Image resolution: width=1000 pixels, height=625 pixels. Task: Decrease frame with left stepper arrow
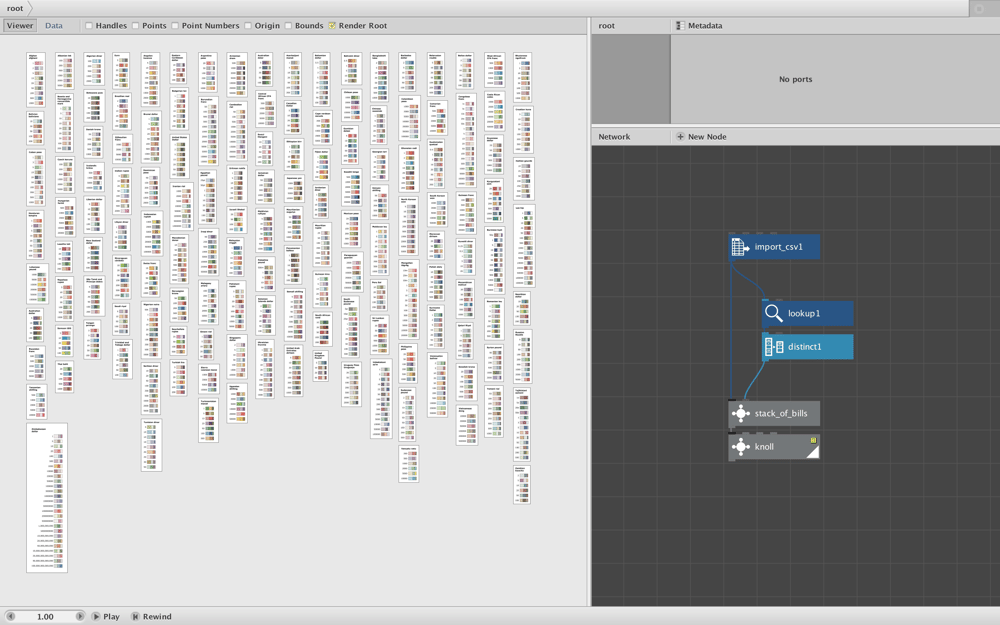10,616
